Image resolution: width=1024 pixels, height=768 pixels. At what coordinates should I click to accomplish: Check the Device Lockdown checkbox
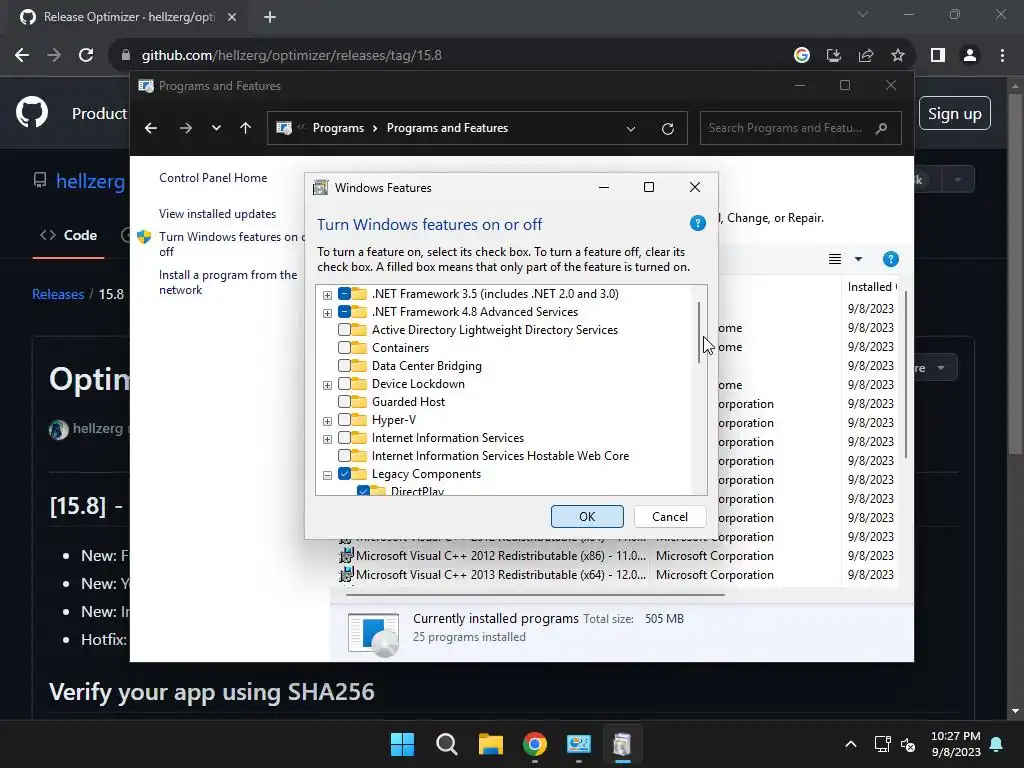tap(344, 384)
